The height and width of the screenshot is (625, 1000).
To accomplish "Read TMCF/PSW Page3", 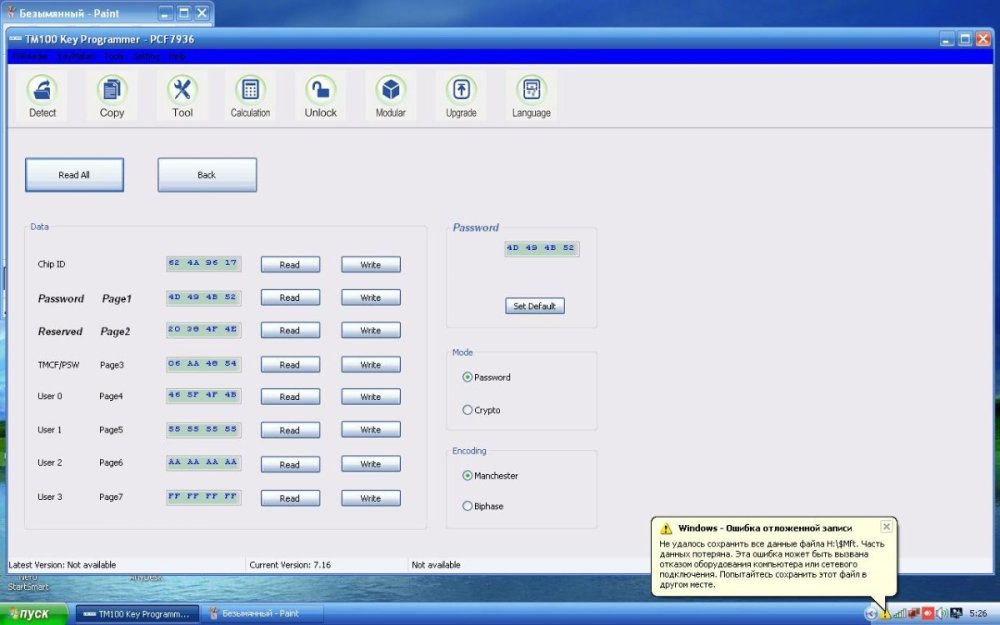I will [x=290, y=365].
